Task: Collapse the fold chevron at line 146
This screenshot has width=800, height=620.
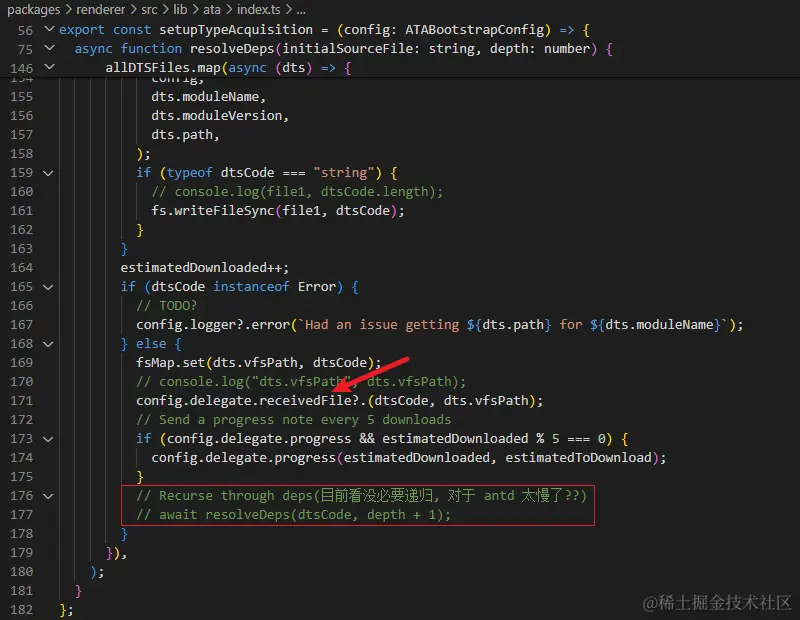Action: pos(49,67)
